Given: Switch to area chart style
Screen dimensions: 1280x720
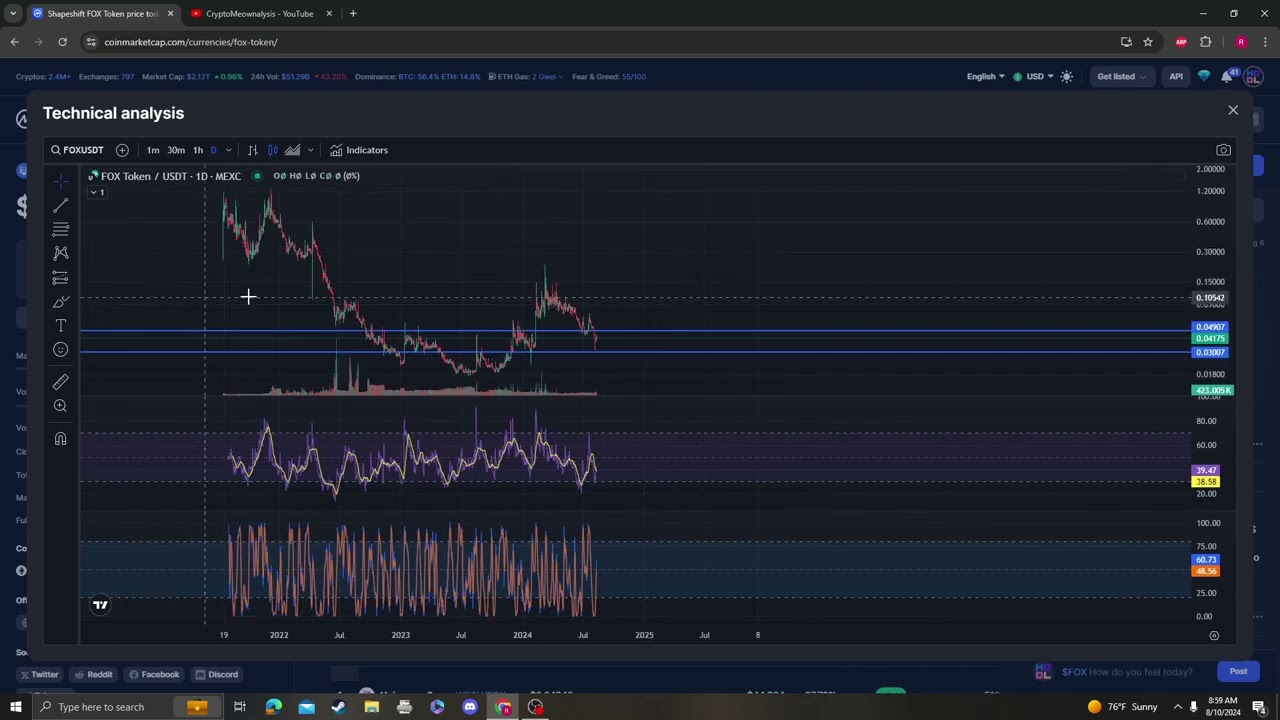Looking at the screenshot, I should pos(292,150).
